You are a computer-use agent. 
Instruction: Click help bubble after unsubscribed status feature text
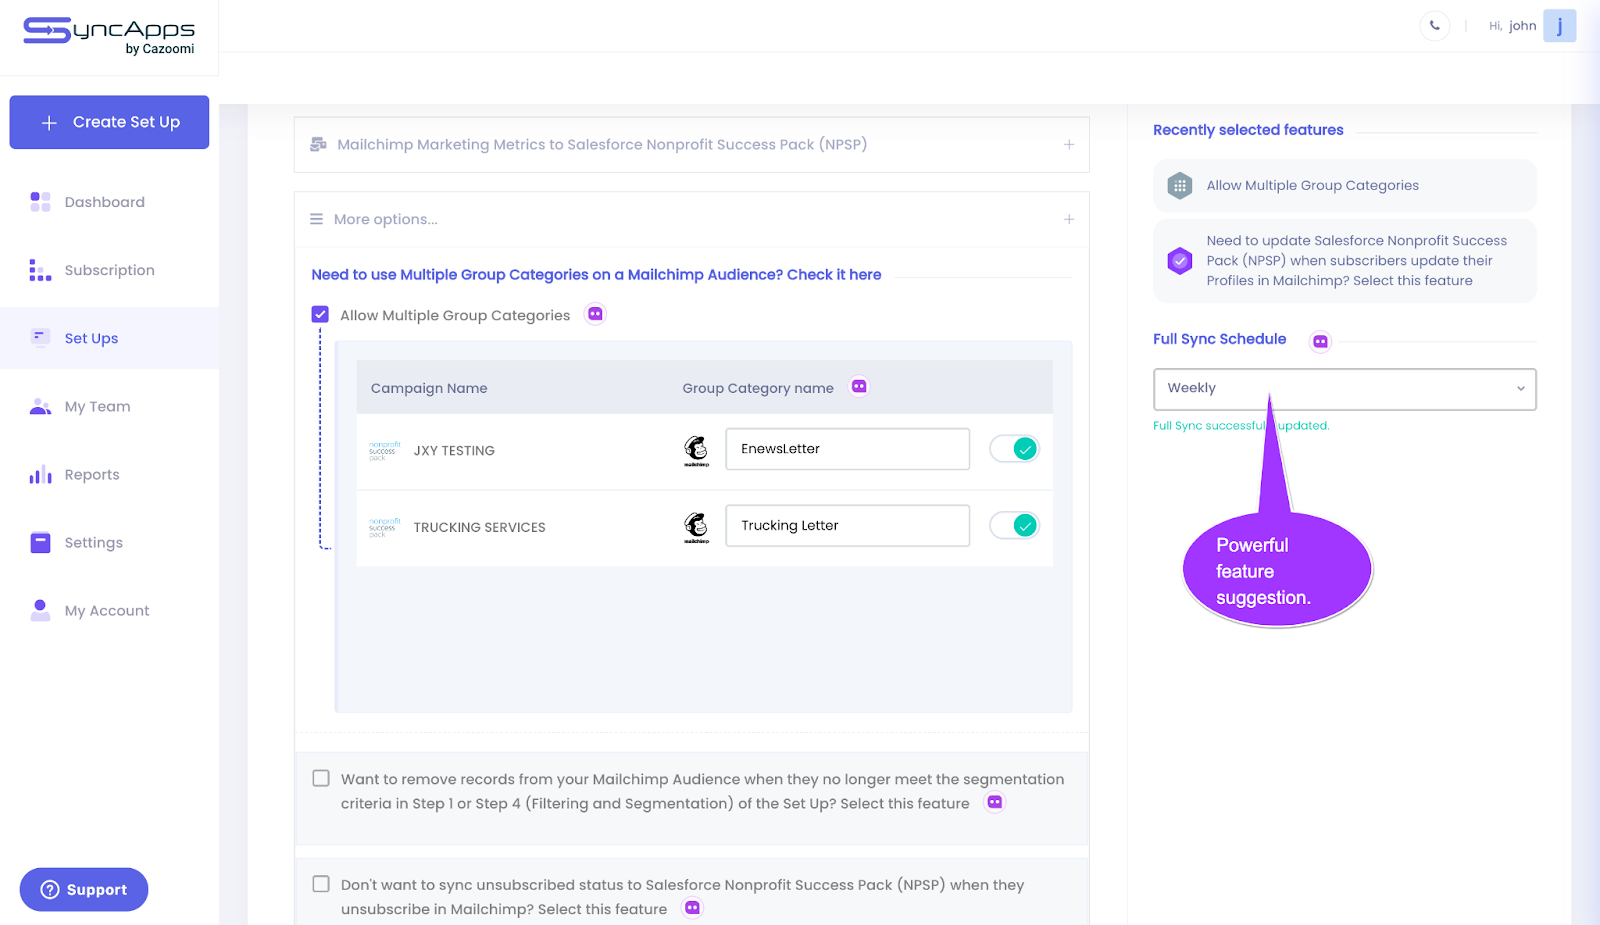(x=692, y=908)
